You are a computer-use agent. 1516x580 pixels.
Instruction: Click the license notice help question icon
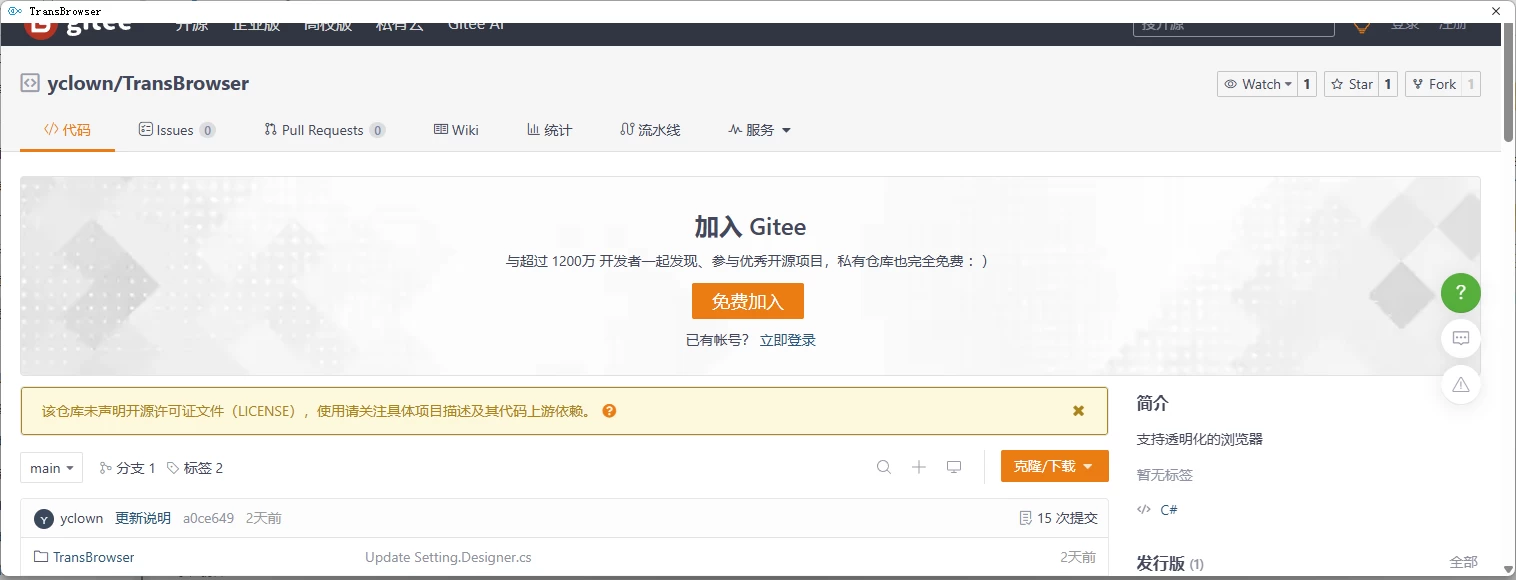coord(609,411)
